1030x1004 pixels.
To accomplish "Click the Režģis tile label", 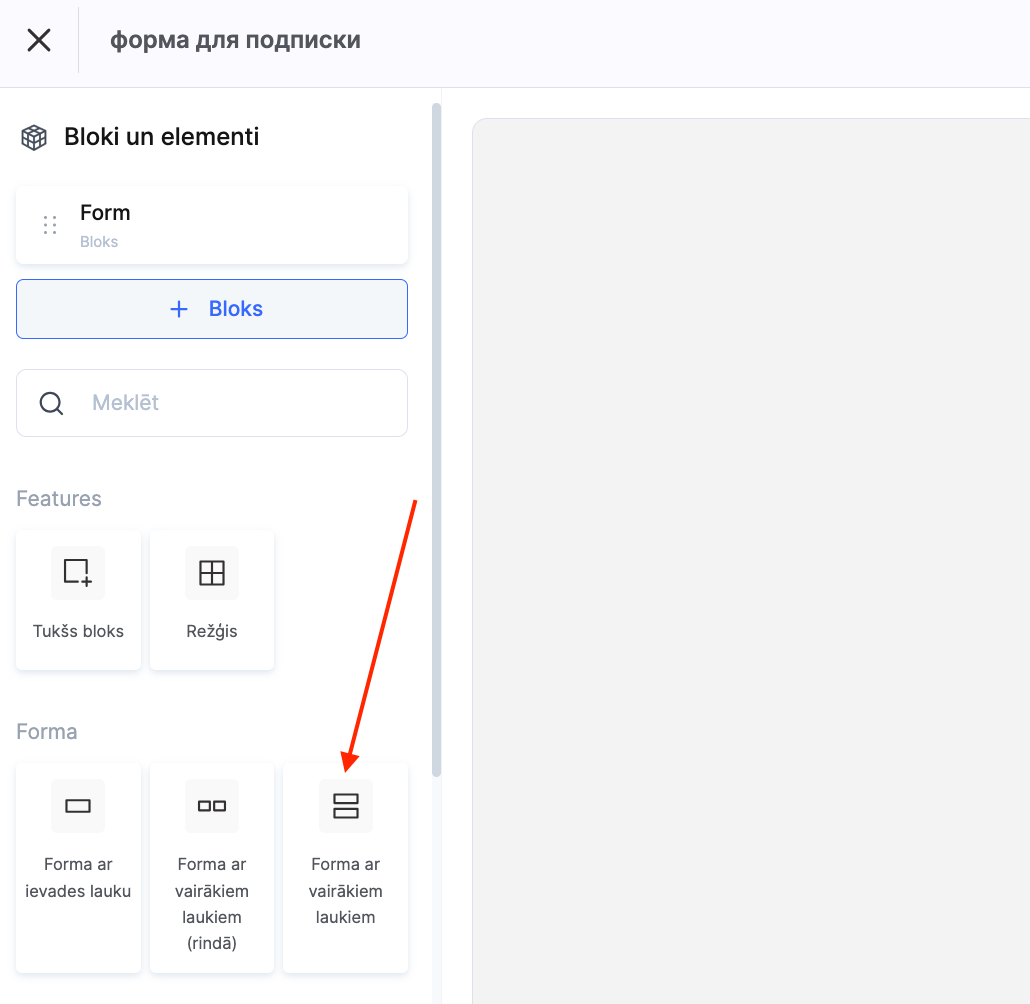I will [x=212, y=631].
